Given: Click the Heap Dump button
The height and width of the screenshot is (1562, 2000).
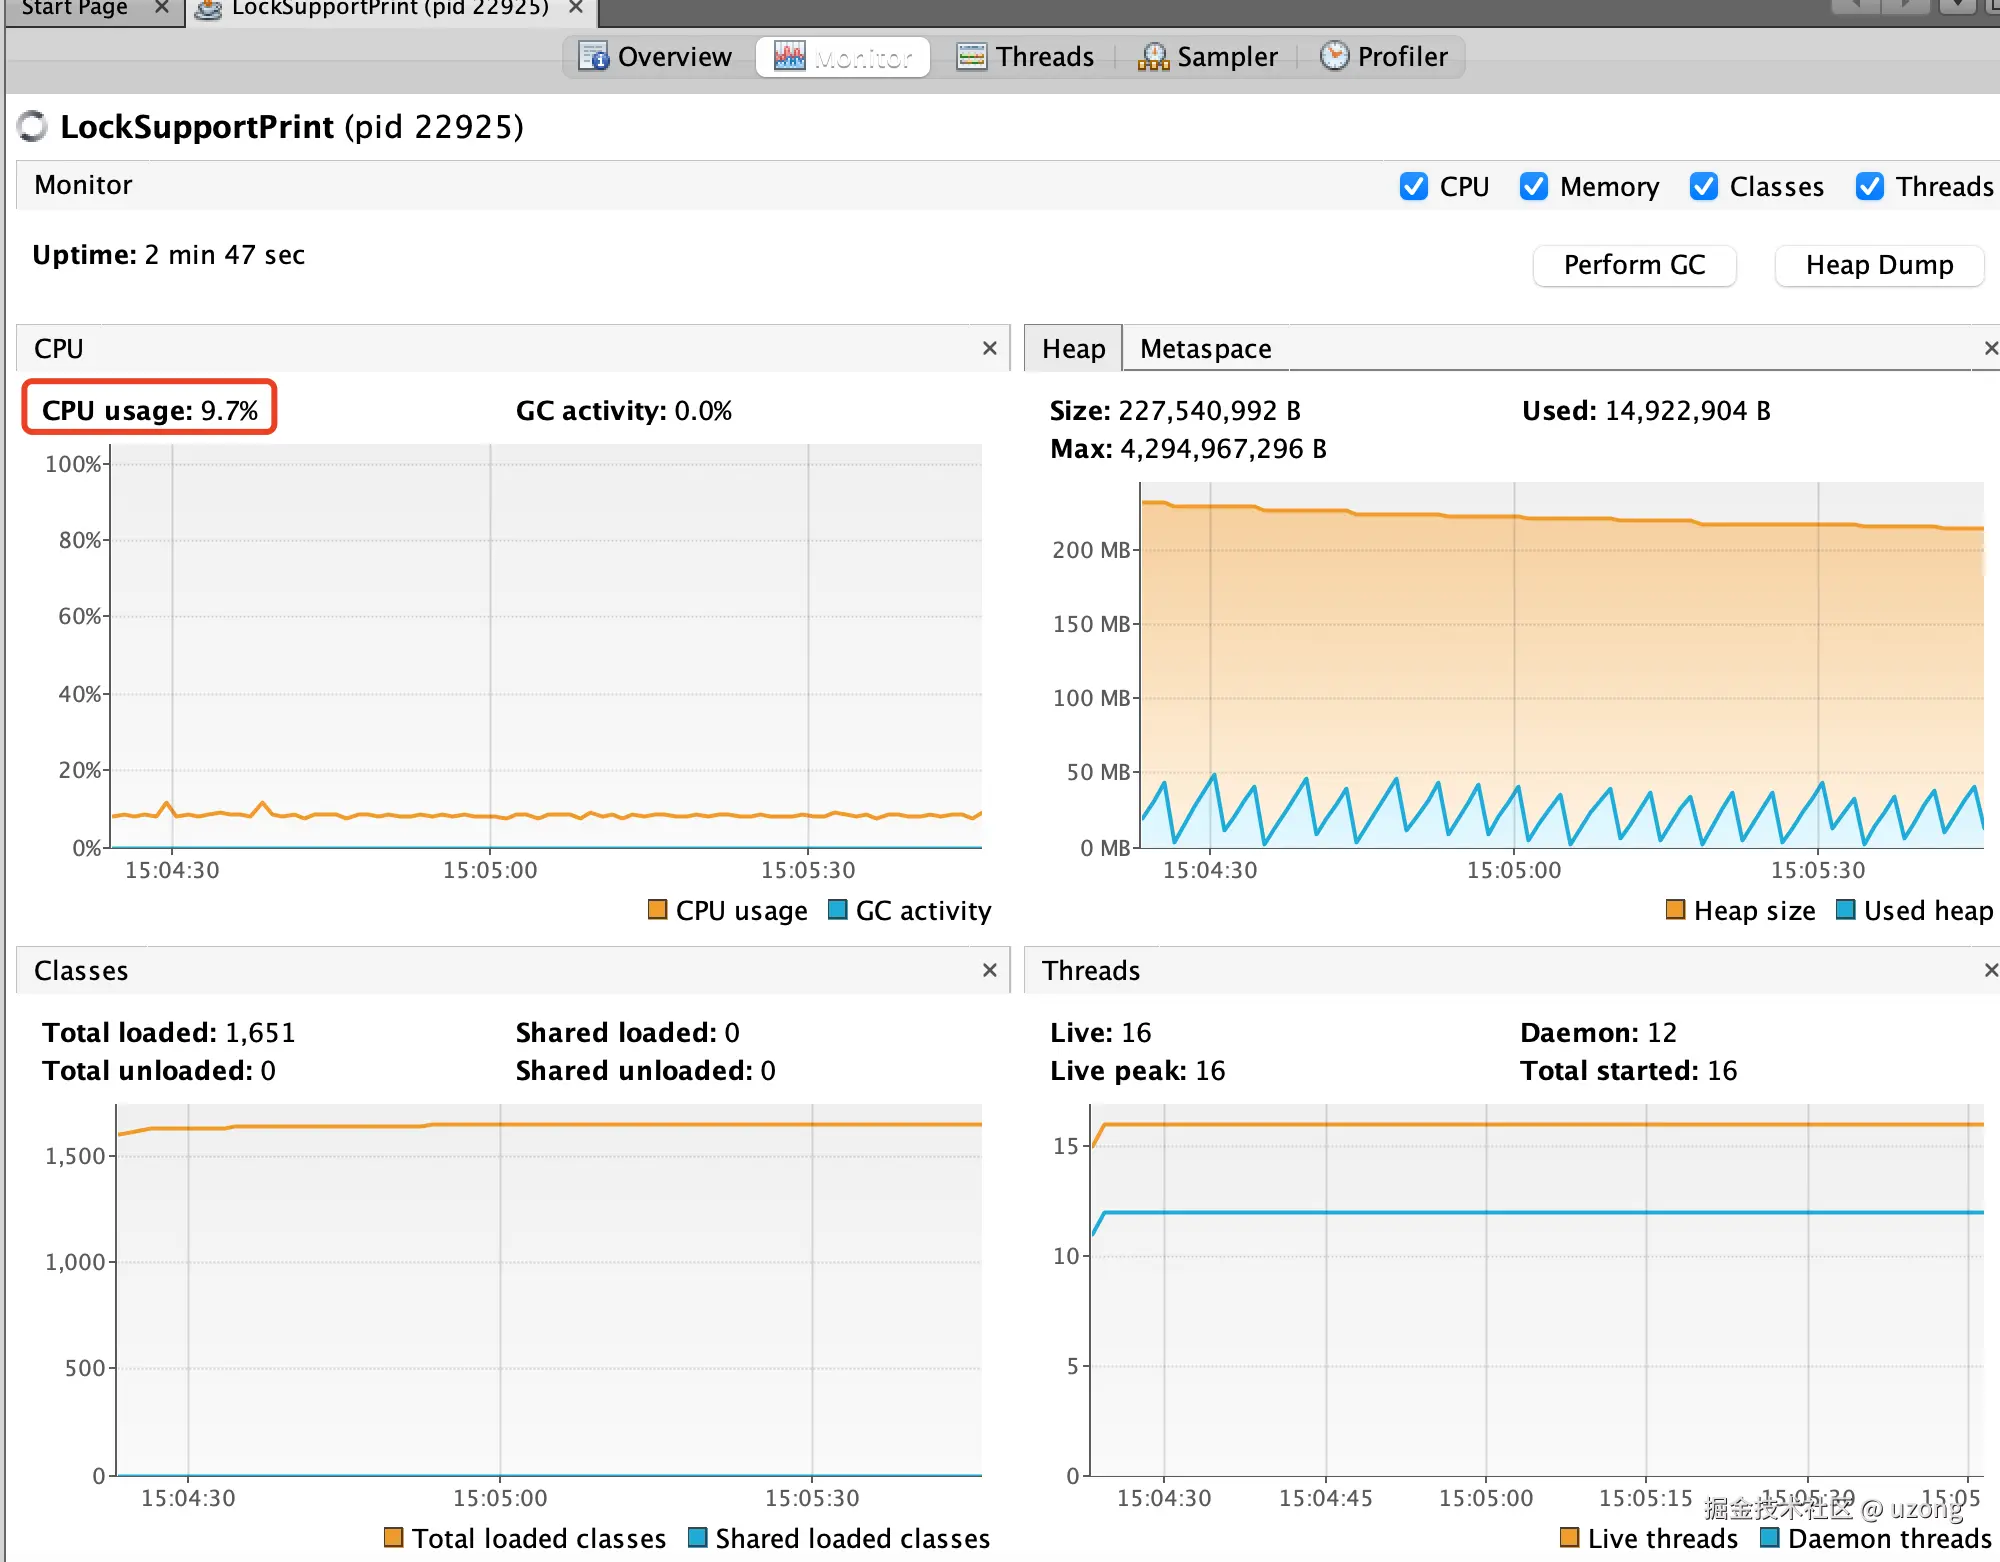Looking at the screenshot, I should coord(1879,265).
